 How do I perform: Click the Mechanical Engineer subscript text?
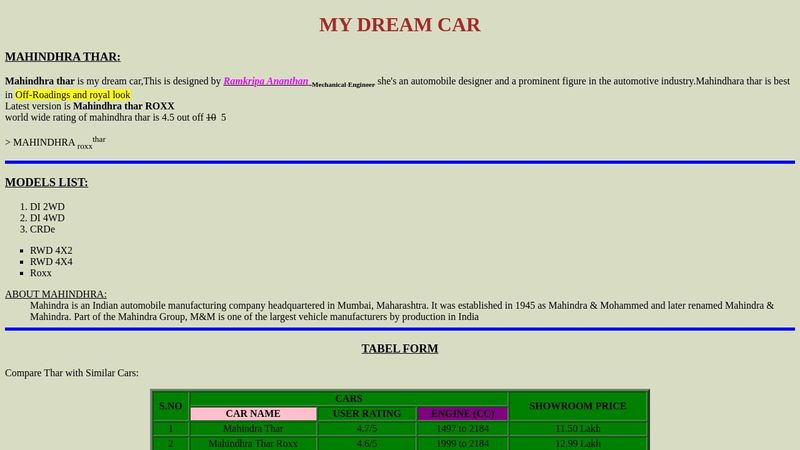343,85
